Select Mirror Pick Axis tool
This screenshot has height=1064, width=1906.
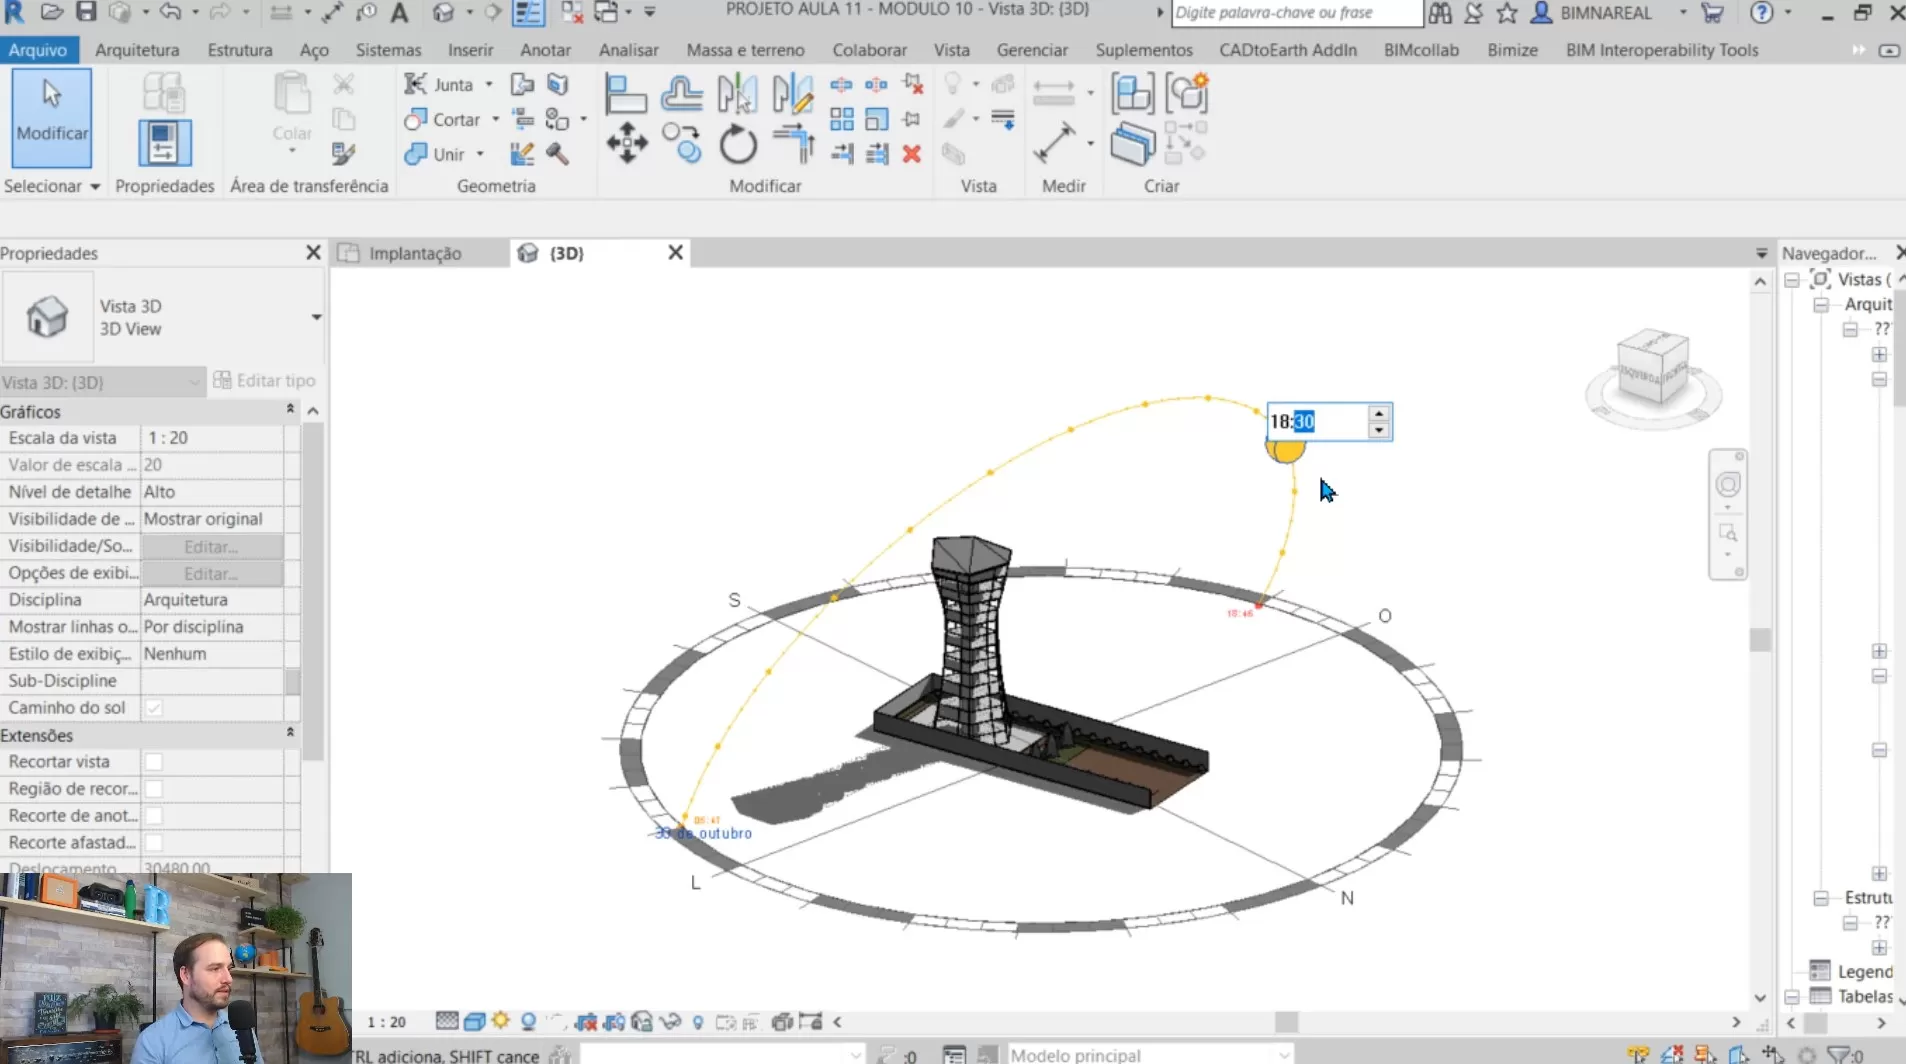(x=737, y=95)
